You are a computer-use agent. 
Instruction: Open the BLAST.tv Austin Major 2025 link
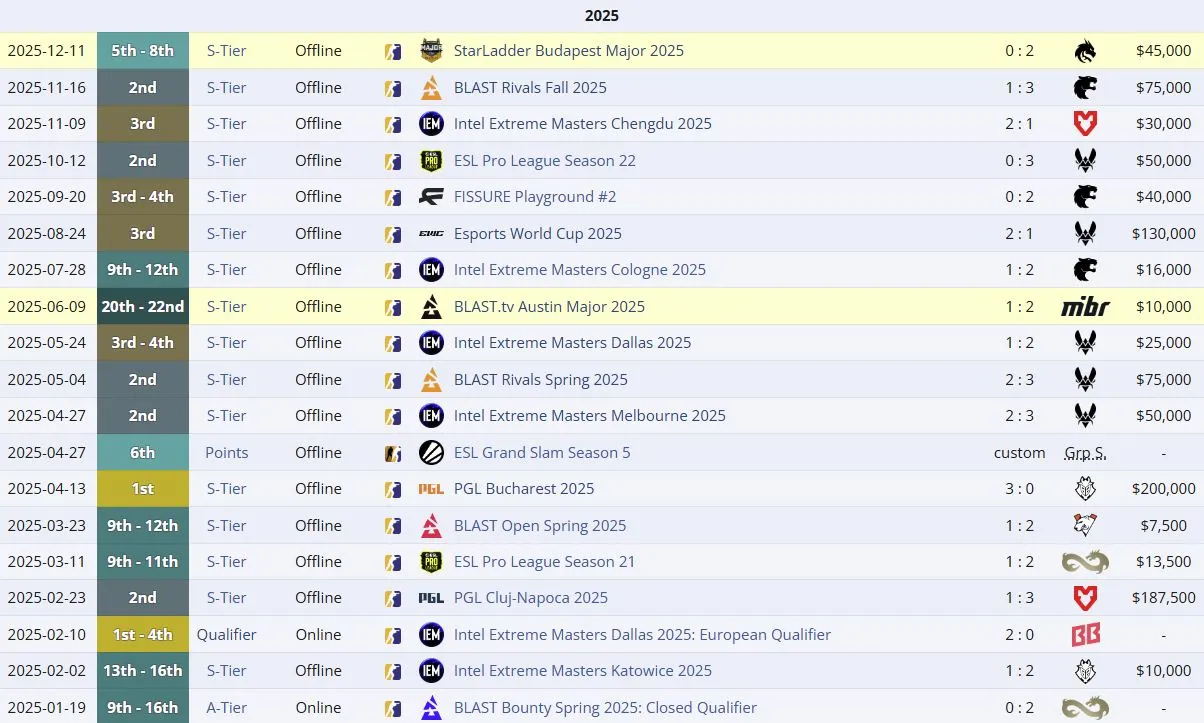coord(549,307)
